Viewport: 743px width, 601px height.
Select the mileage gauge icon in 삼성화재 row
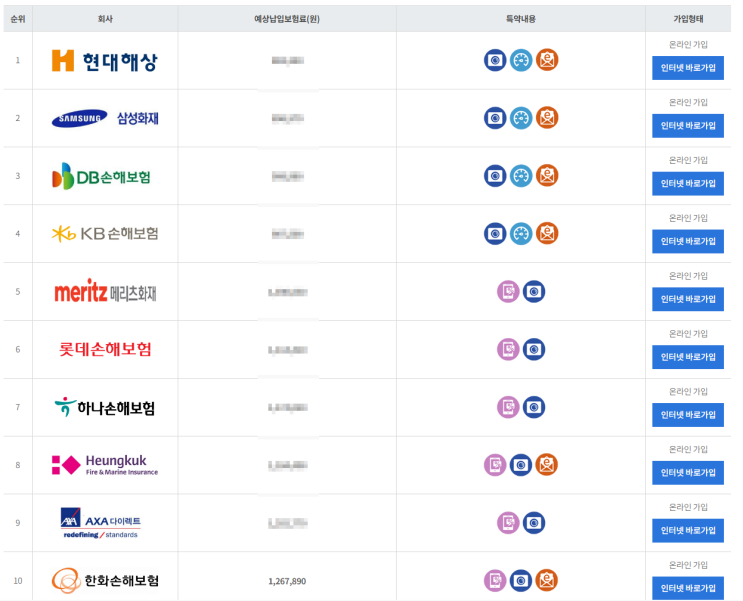tap(521, 118)
